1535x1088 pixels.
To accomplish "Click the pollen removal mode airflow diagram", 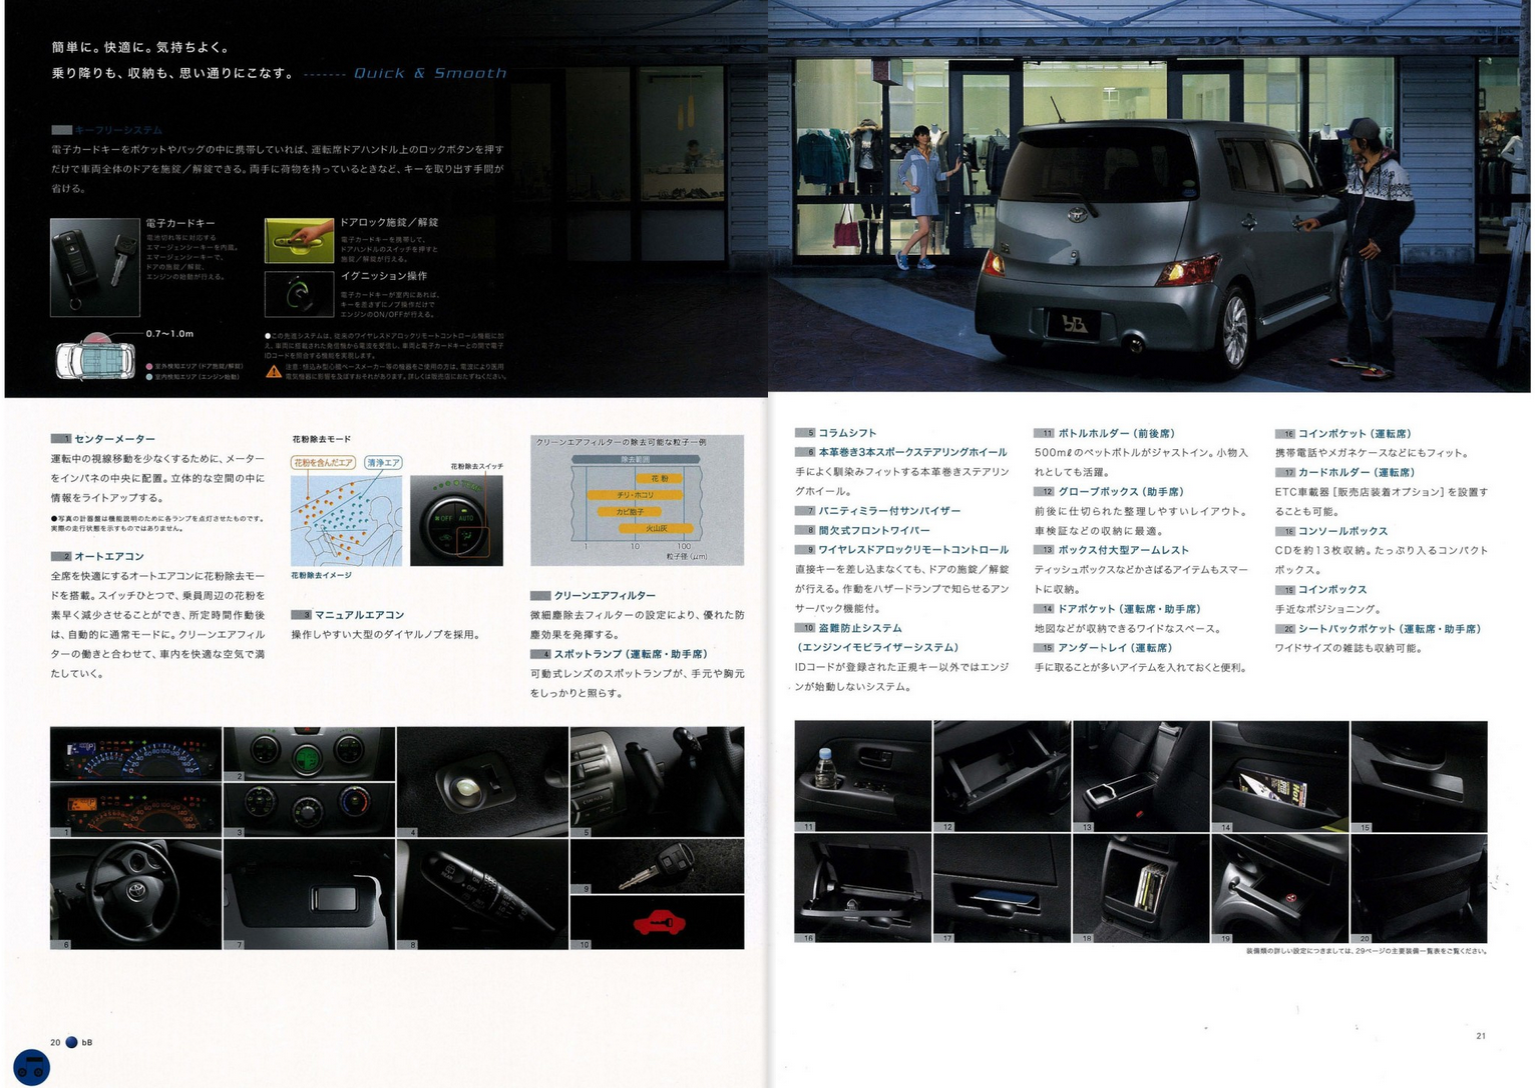I will (x=346, y=521).
